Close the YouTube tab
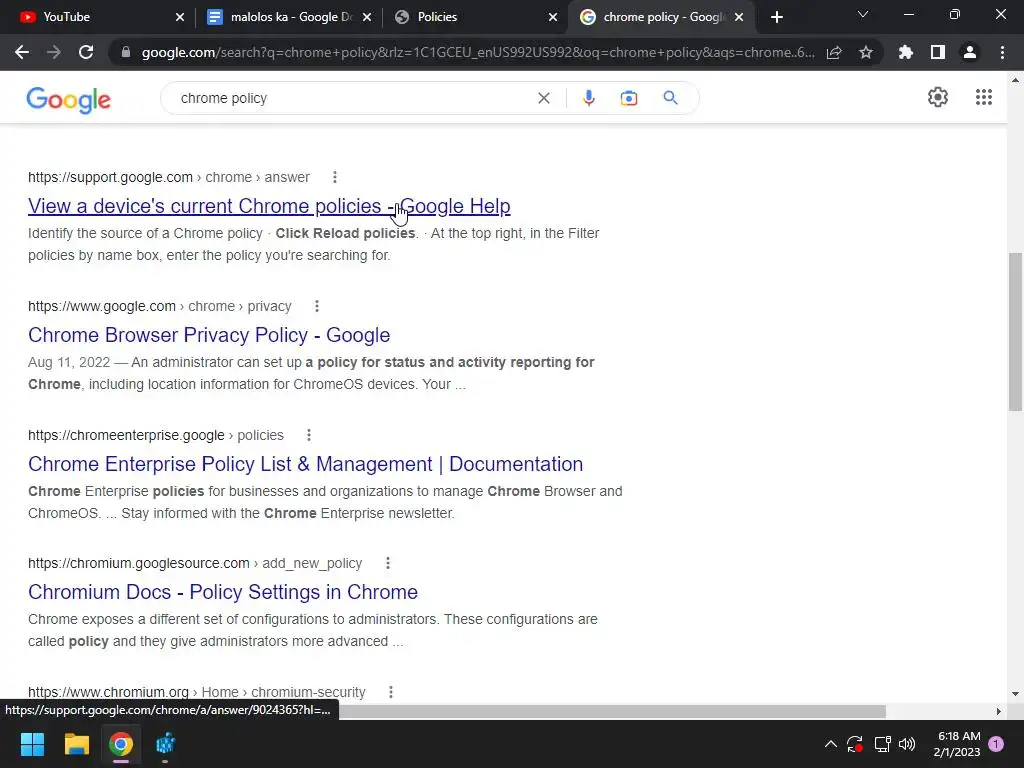 pyautogui.click(x=180, y=17)
